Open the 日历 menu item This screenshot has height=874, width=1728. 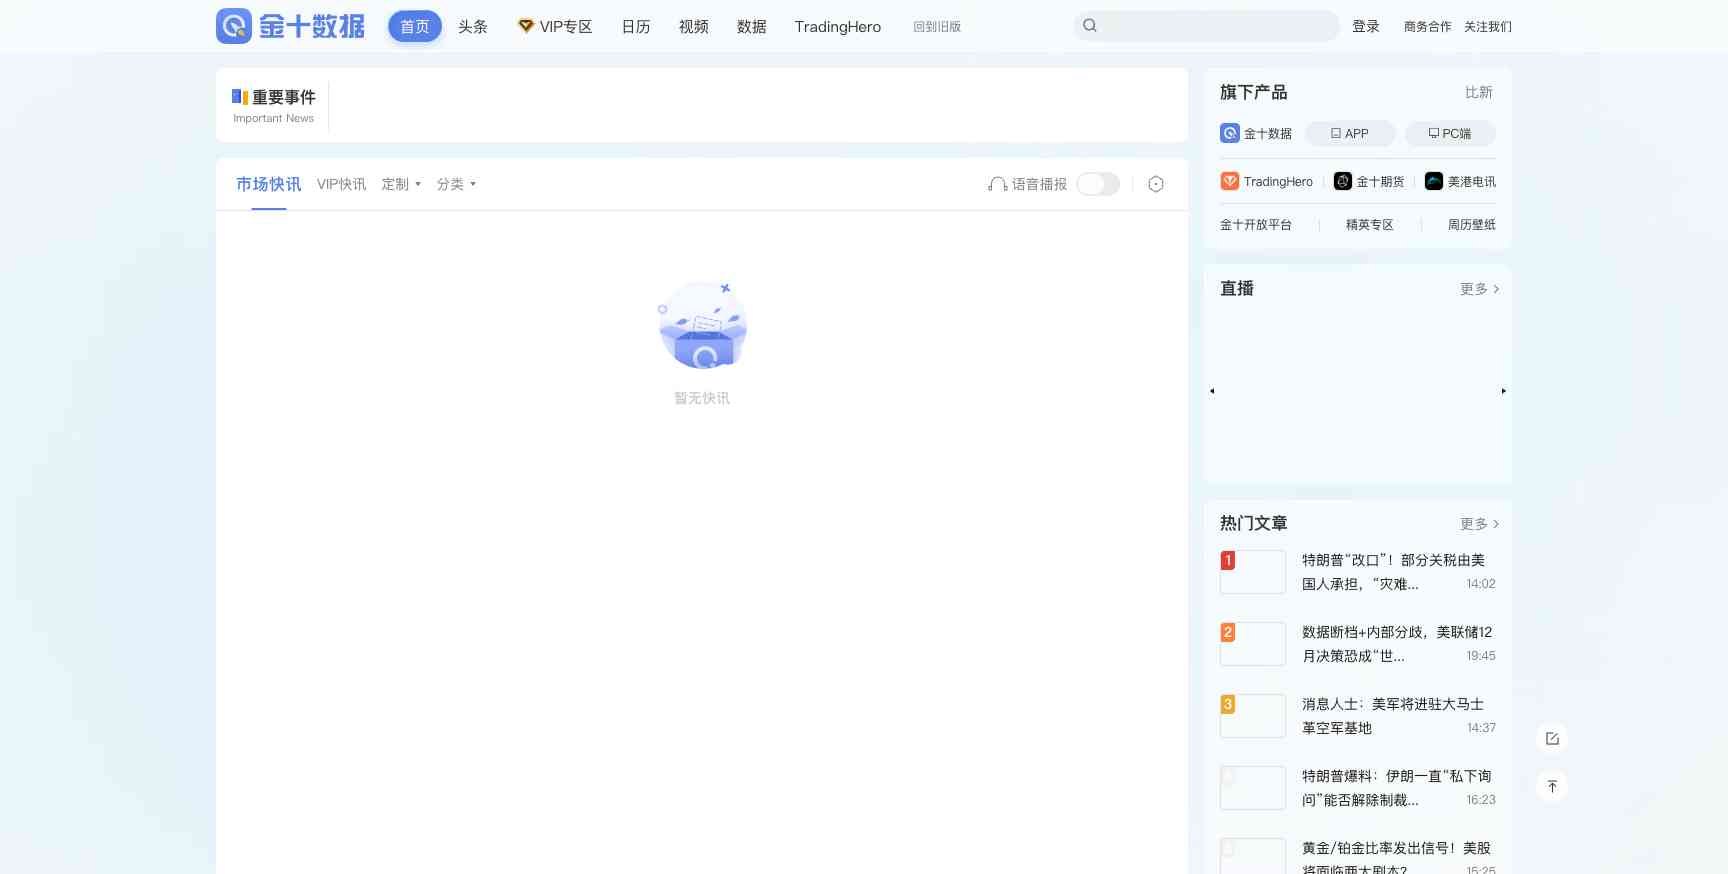pyautogui.click(x=636, y=27)
